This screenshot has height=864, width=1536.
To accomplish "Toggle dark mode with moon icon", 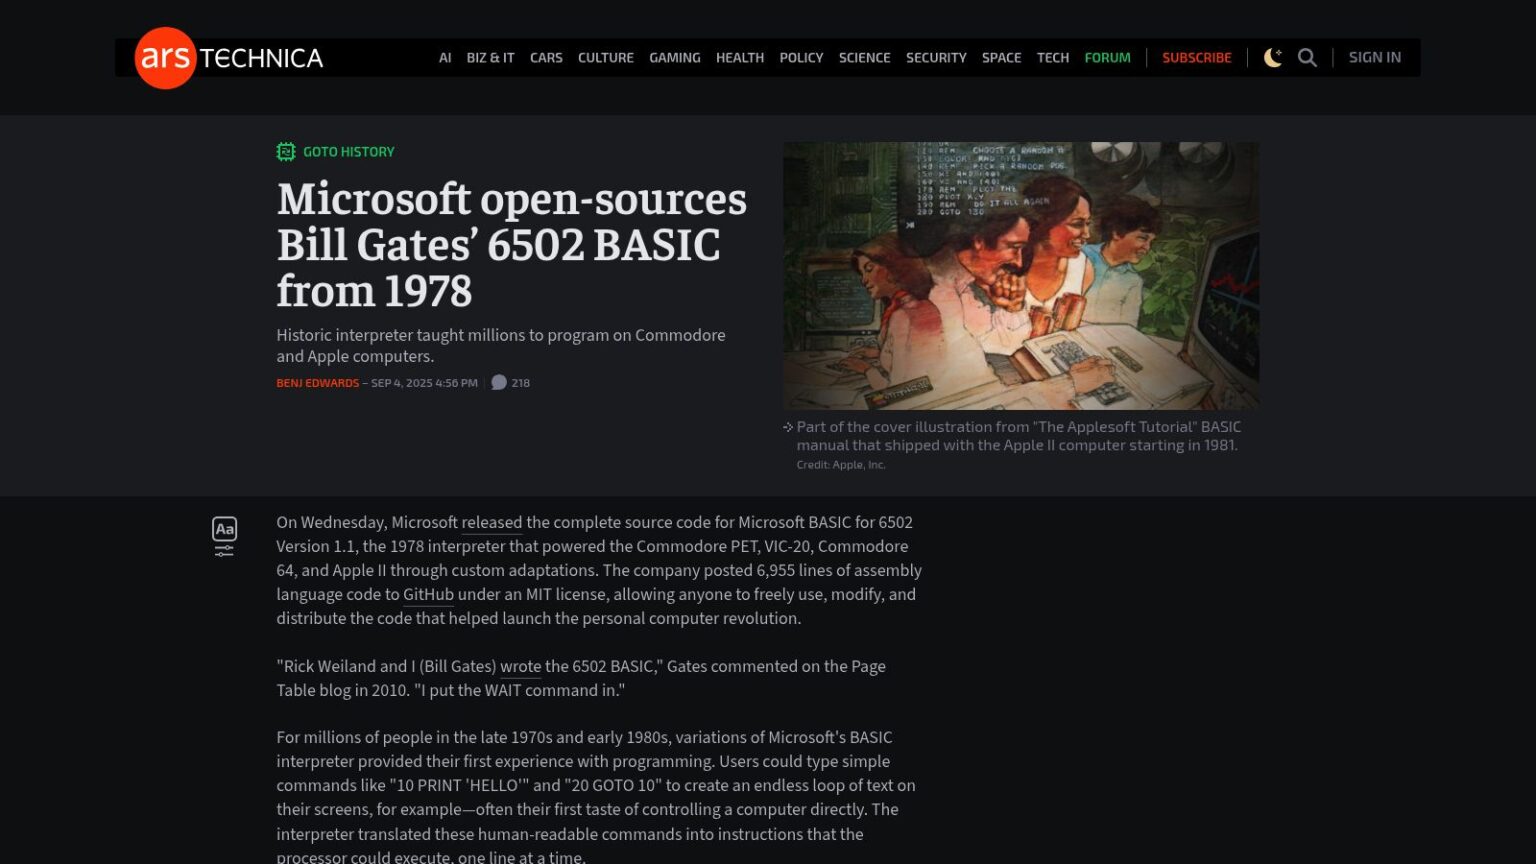I will [1273, 58].
